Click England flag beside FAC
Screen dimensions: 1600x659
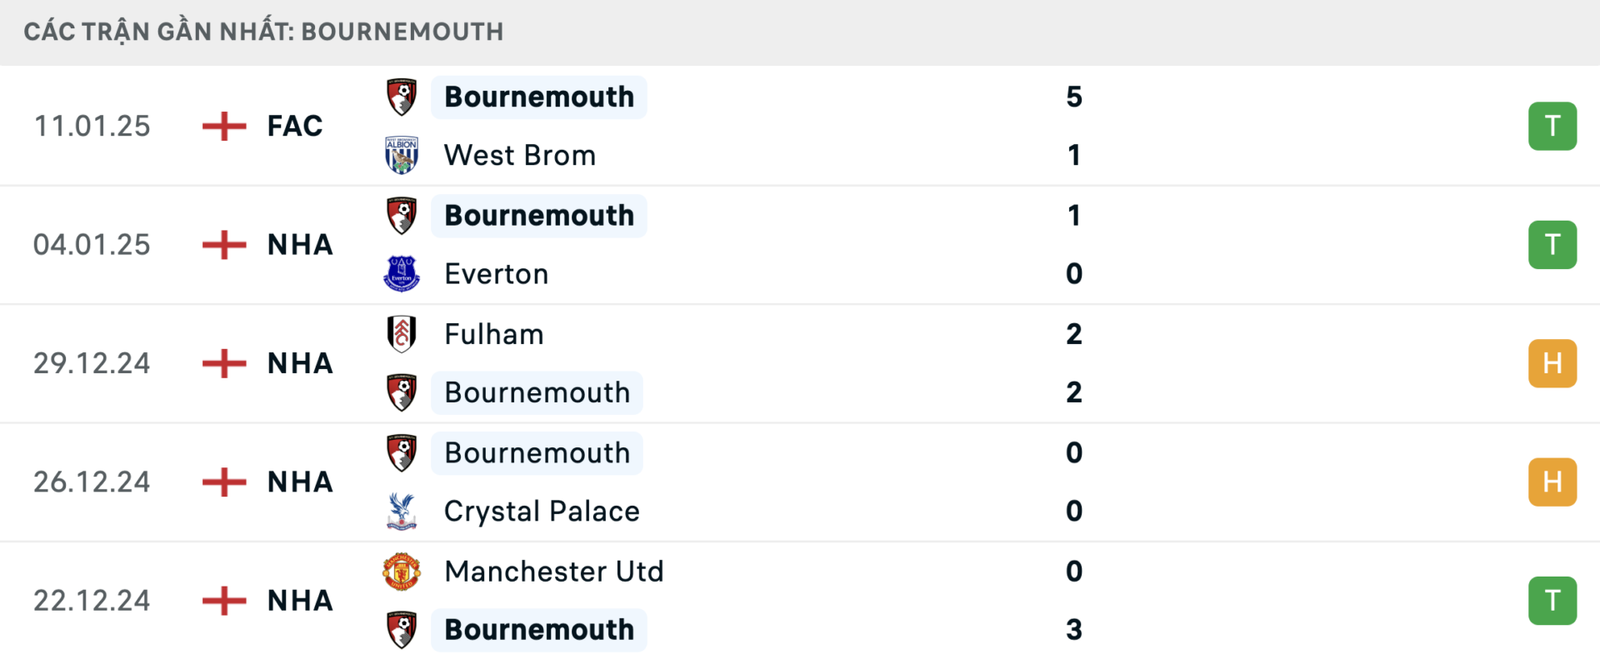224,126
